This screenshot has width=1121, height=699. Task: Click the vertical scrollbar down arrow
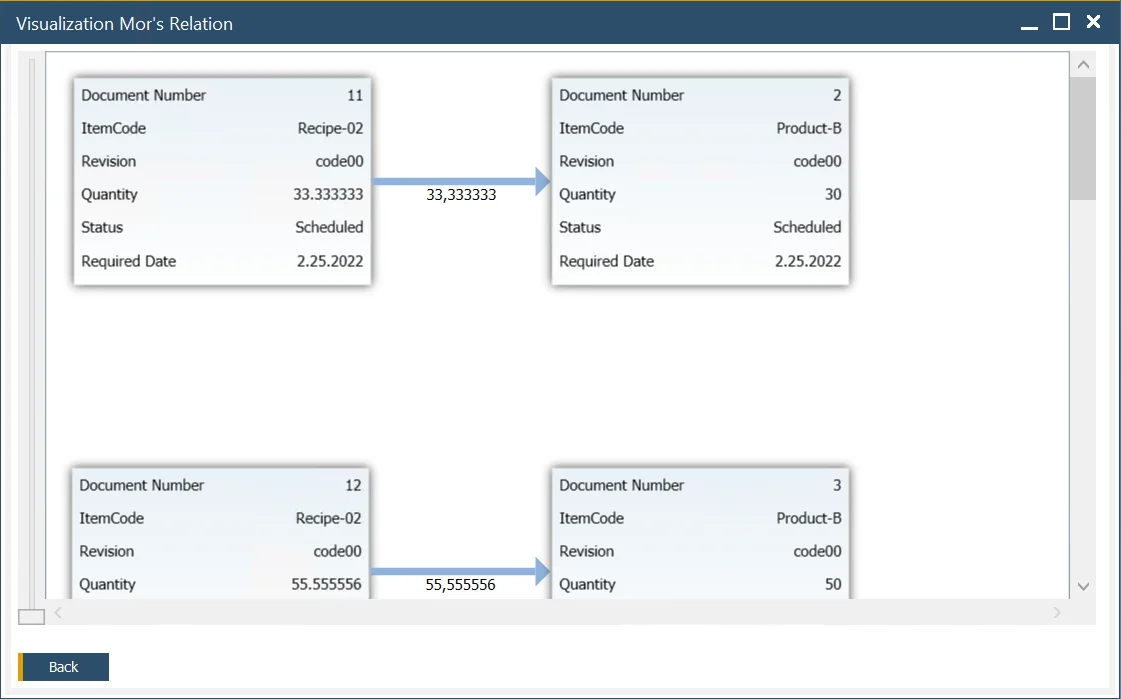[1082, 586]
